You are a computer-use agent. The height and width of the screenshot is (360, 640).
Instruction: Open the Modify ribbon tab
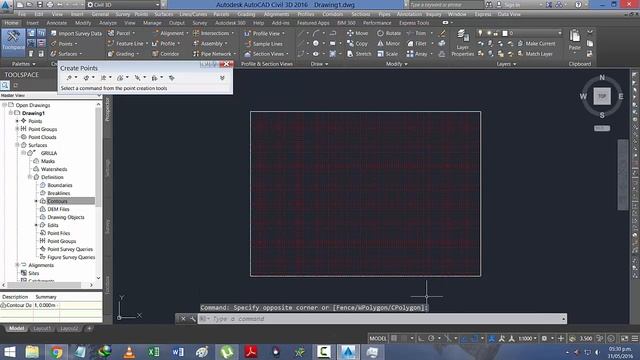[83, 23]
